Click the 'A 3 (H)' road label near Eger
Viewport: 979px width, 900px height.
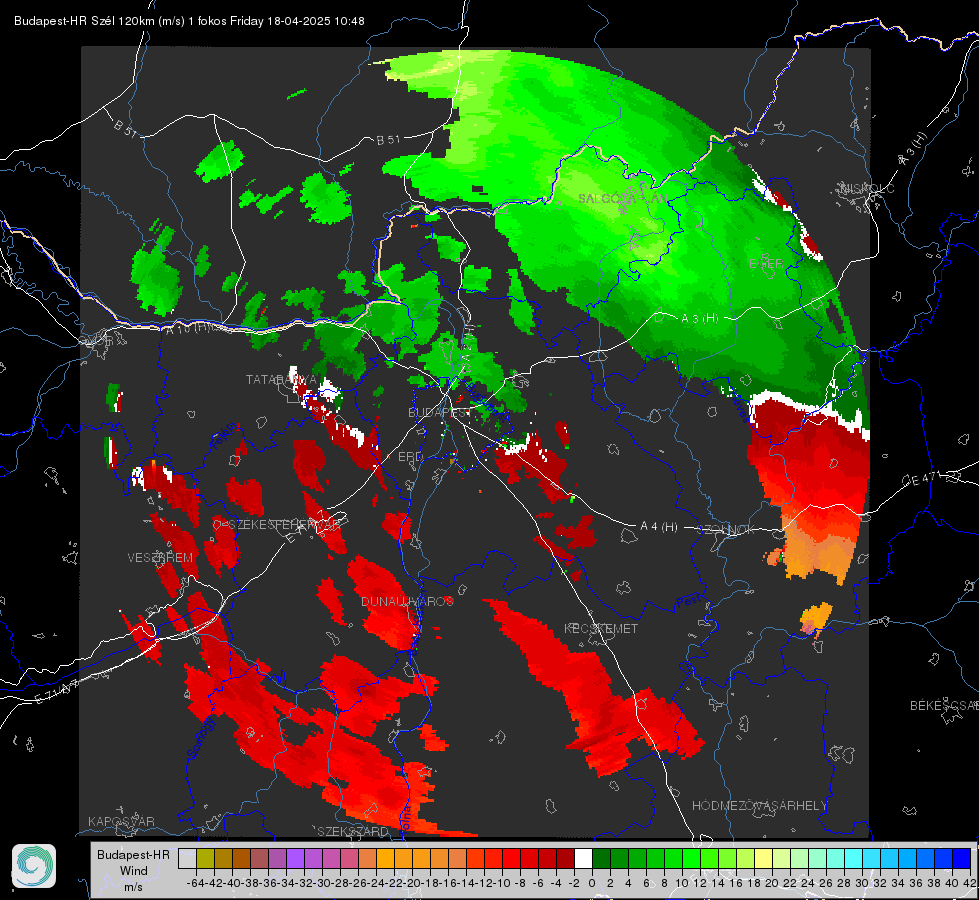click(699, 318)
